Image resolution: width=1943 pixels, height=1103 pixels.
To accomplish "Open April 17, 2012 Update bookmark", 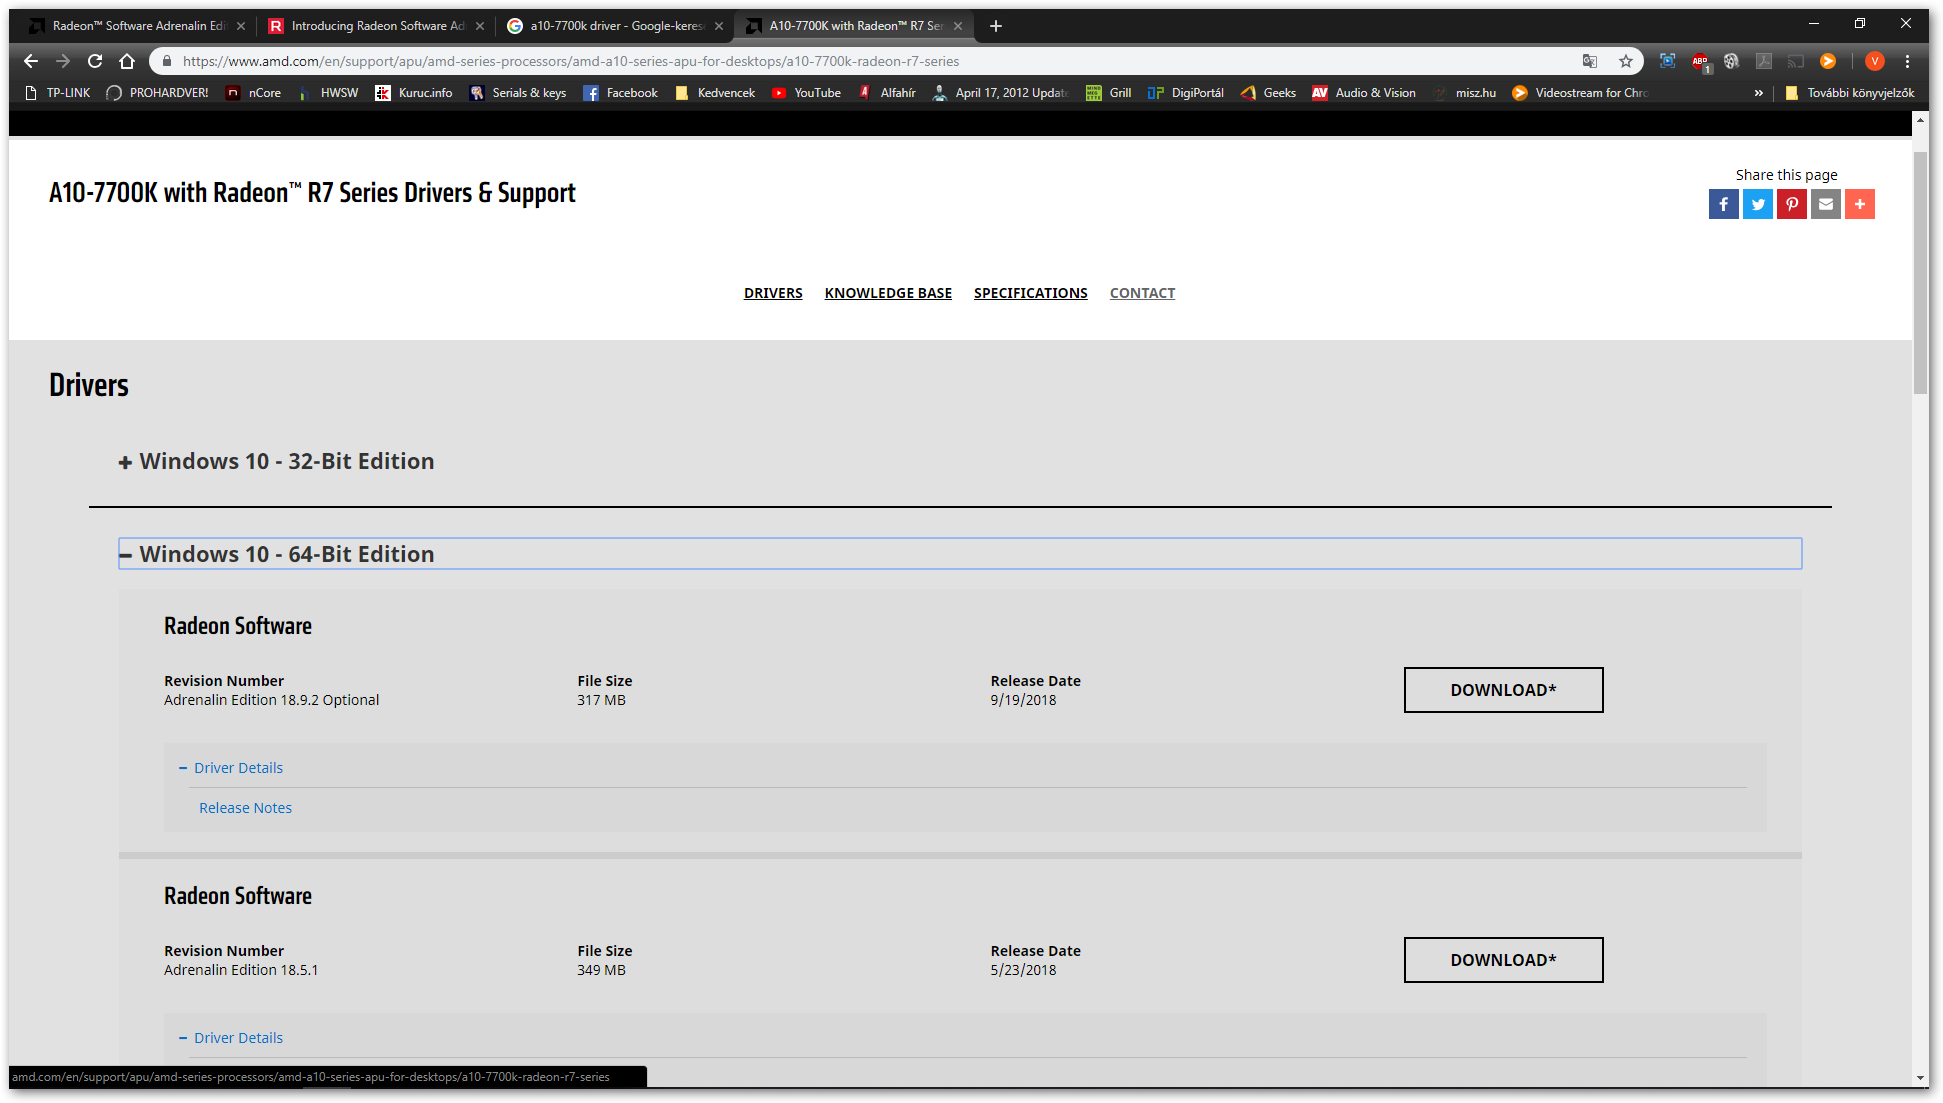I will 1001,93.
